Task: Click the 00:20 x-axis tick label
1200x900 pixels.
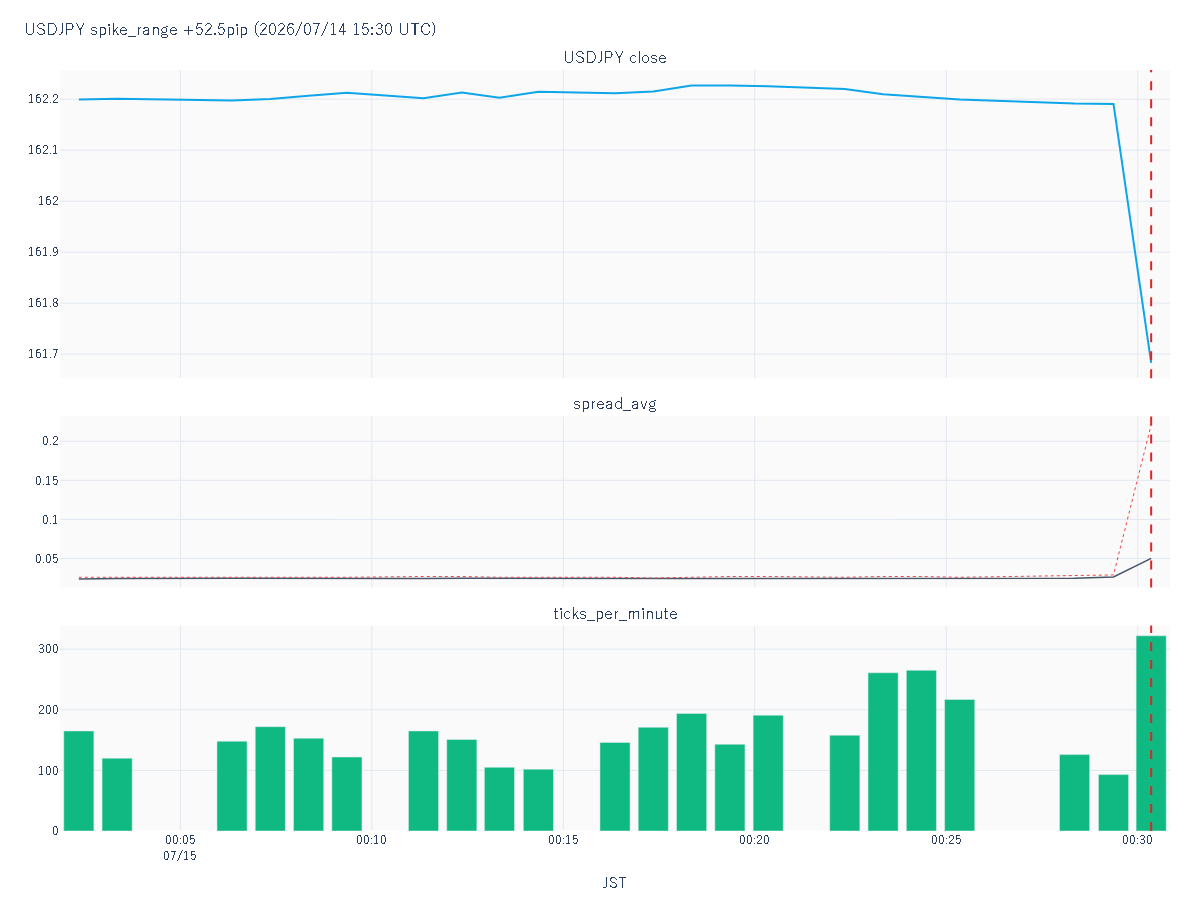Action: click(754, 841)
